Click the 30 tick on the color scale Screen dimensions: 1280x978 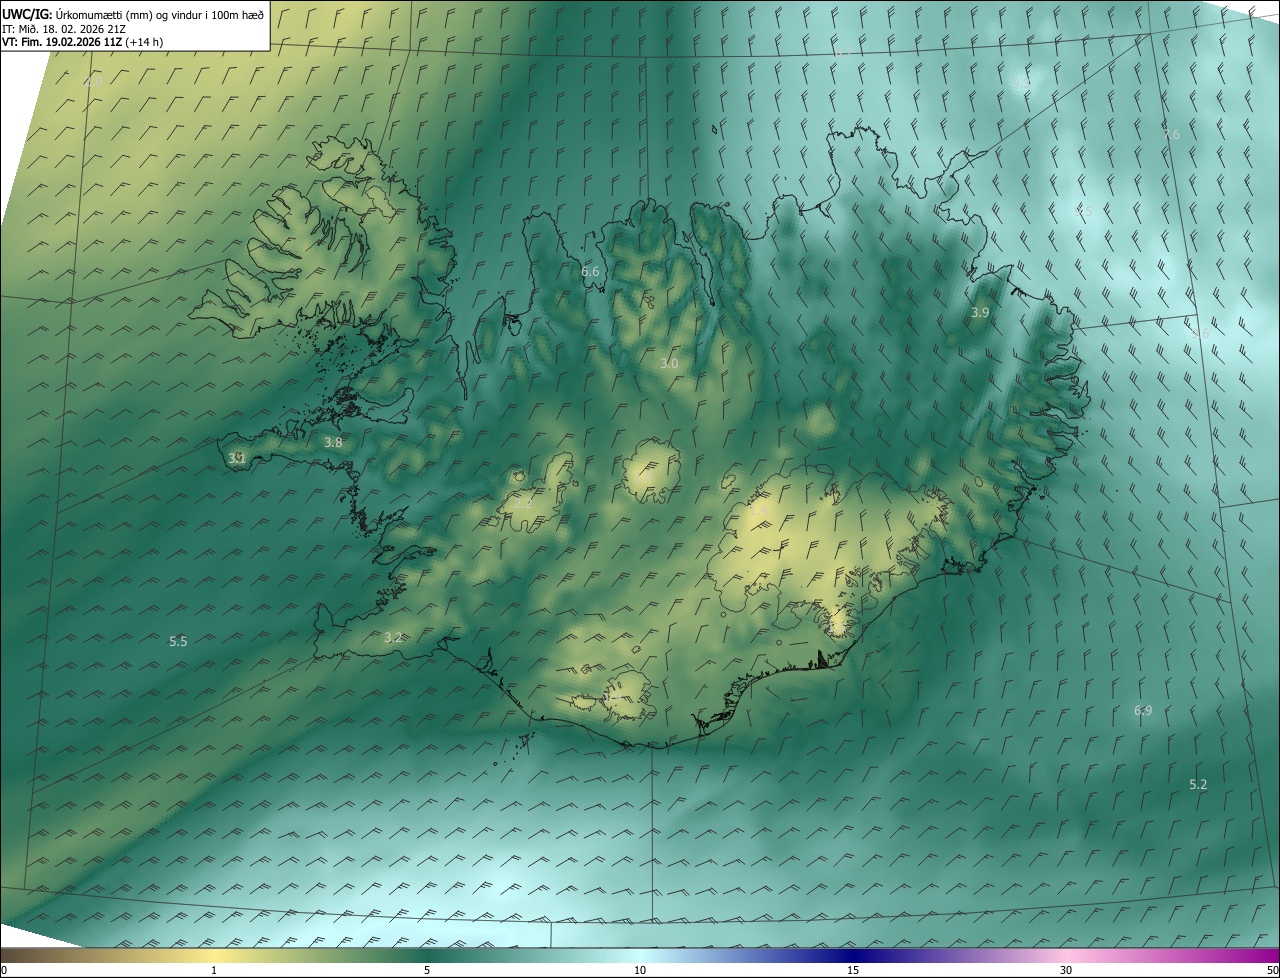point(1066,970)
